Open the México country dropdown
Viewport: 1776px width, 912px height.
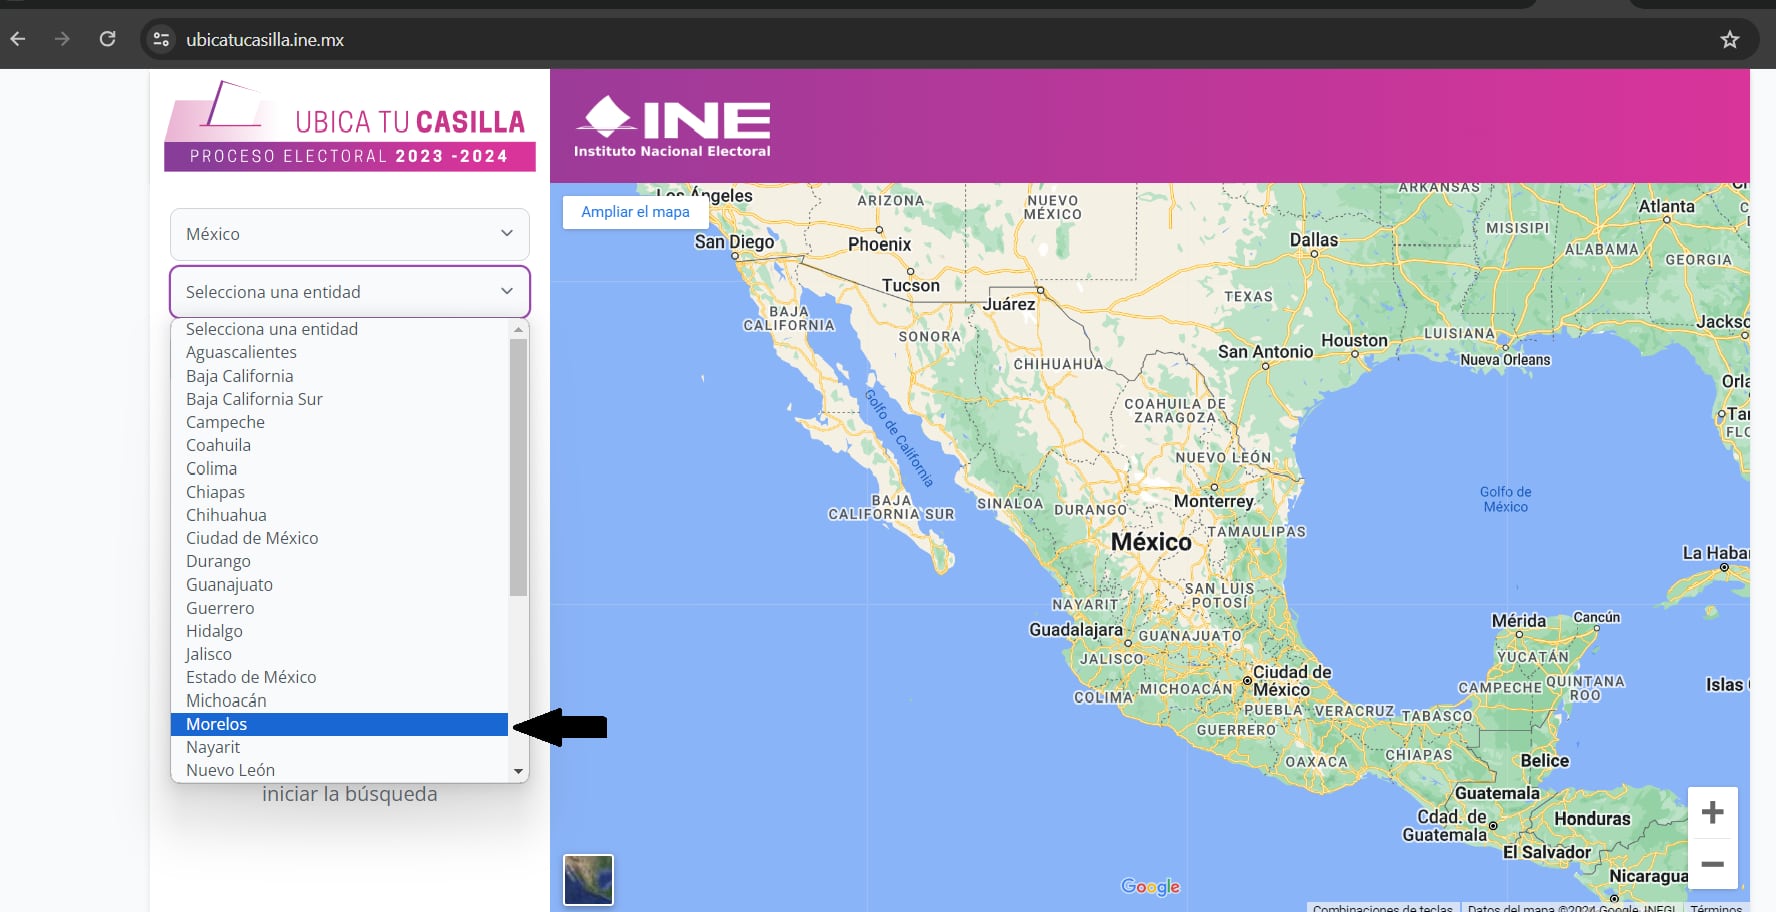[x=349, y=234]
